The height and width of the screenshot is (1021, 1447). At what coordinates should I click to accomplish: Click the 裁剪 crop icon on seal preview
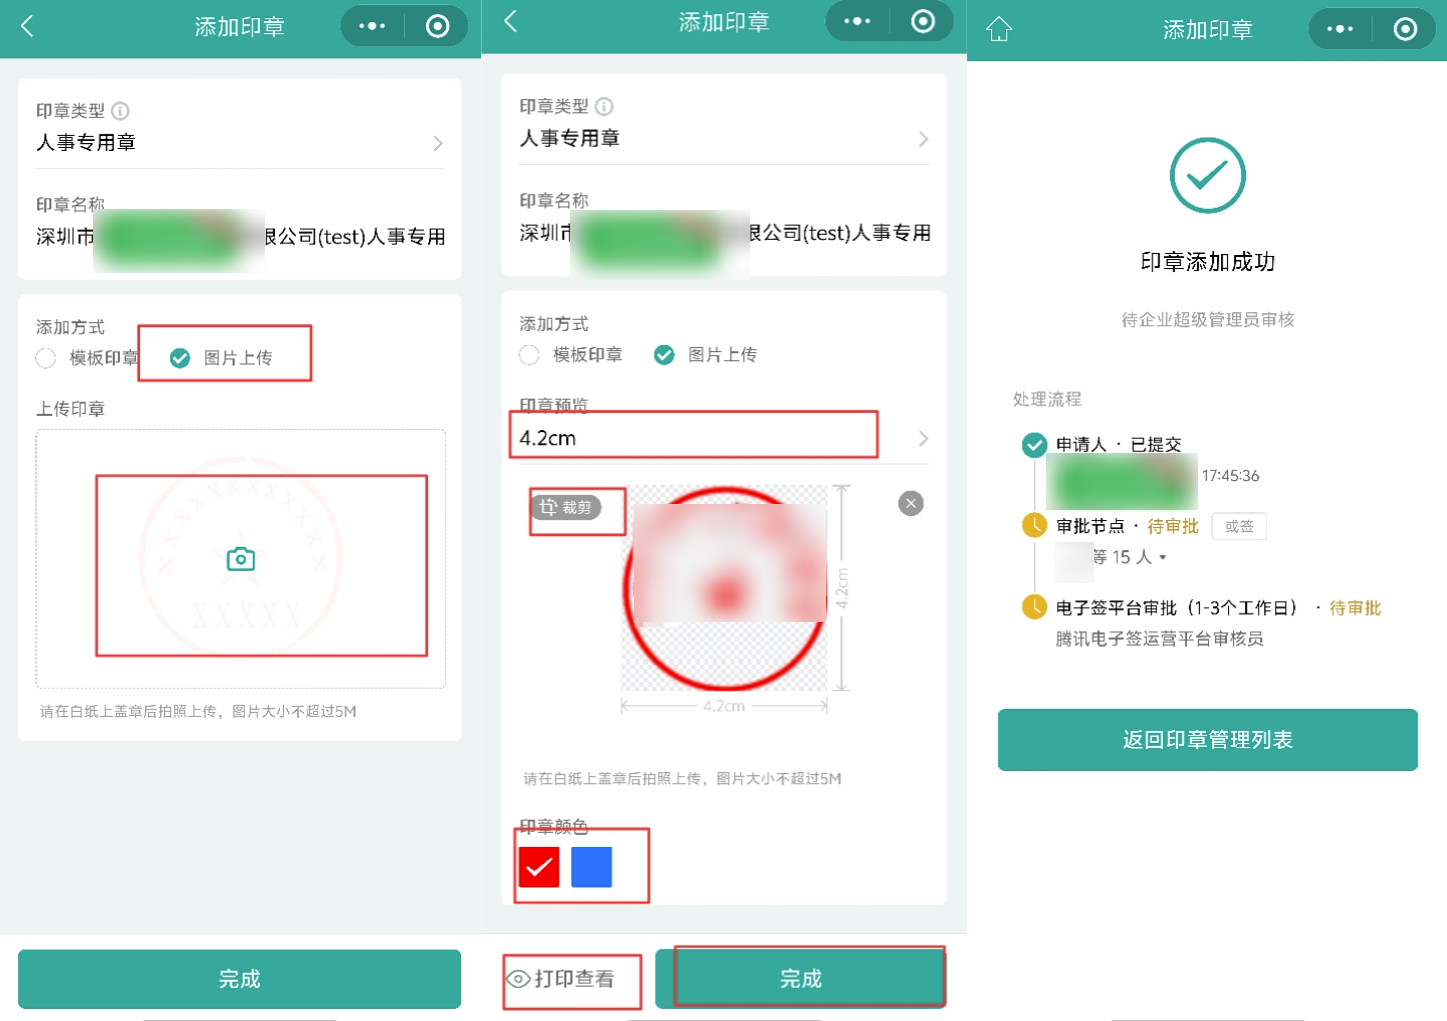point(566,508)
